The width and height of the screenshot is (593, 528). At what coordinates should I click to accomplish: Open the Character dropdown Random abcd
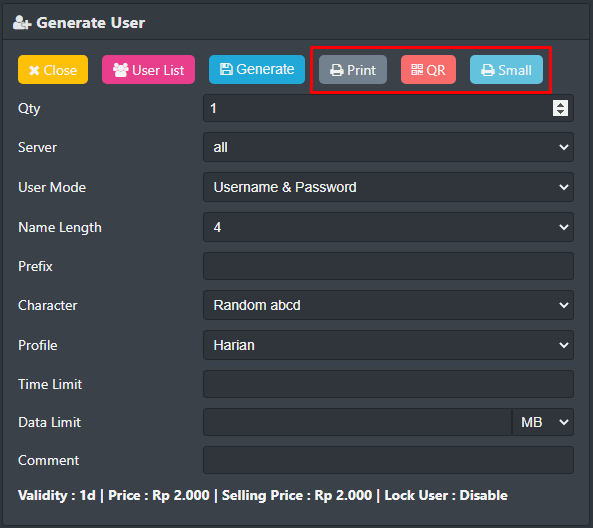coord(388,305)
